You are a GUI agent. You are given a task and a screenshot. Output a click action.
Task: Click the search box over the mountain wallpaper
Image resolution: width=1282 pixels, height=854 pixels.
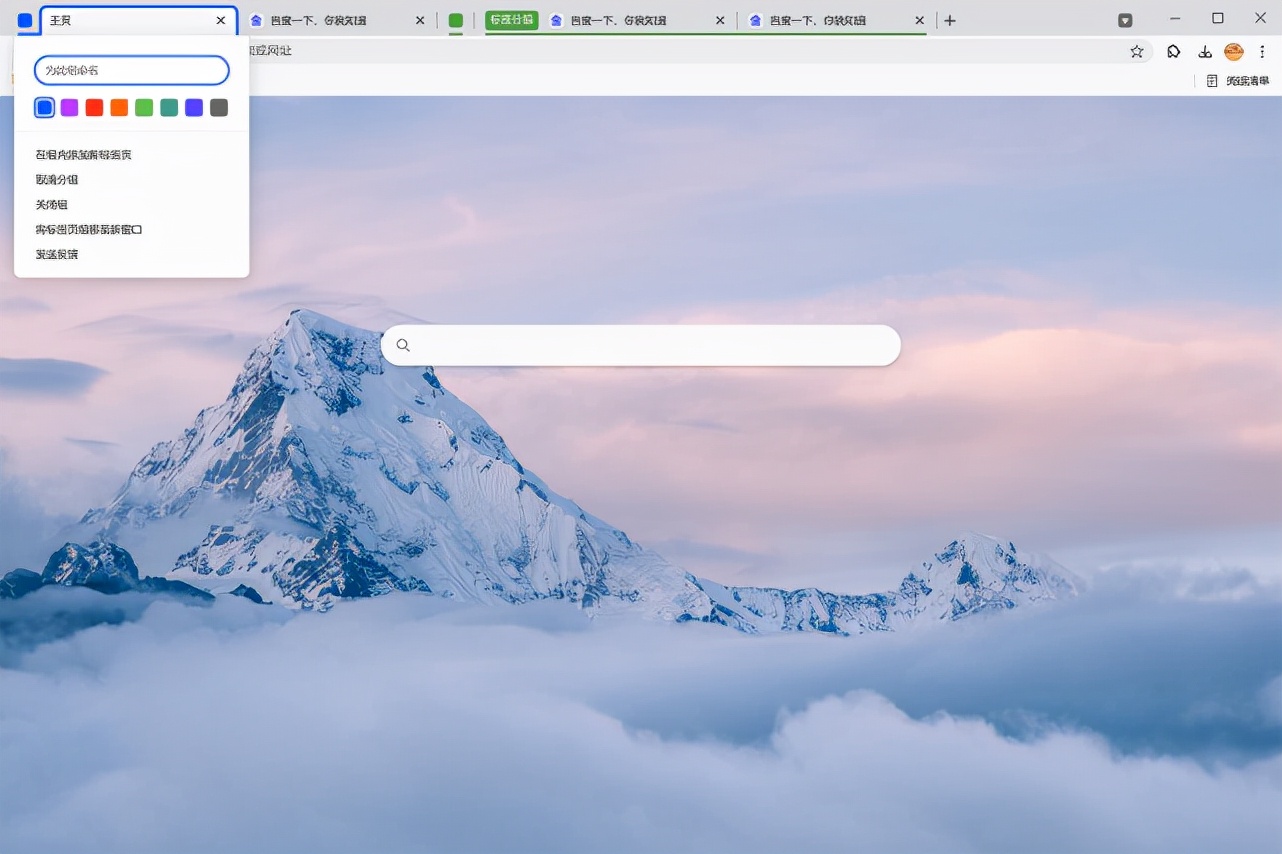coord(641,345)
